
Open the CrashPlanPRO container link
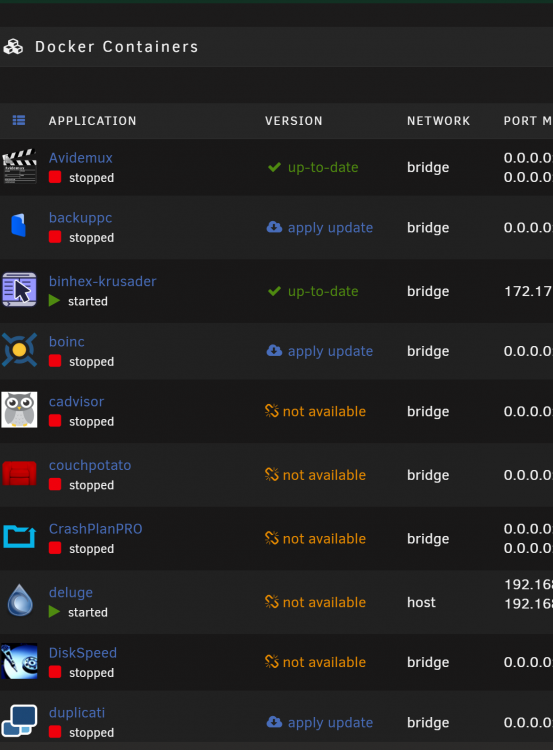[x=95, y=529]
